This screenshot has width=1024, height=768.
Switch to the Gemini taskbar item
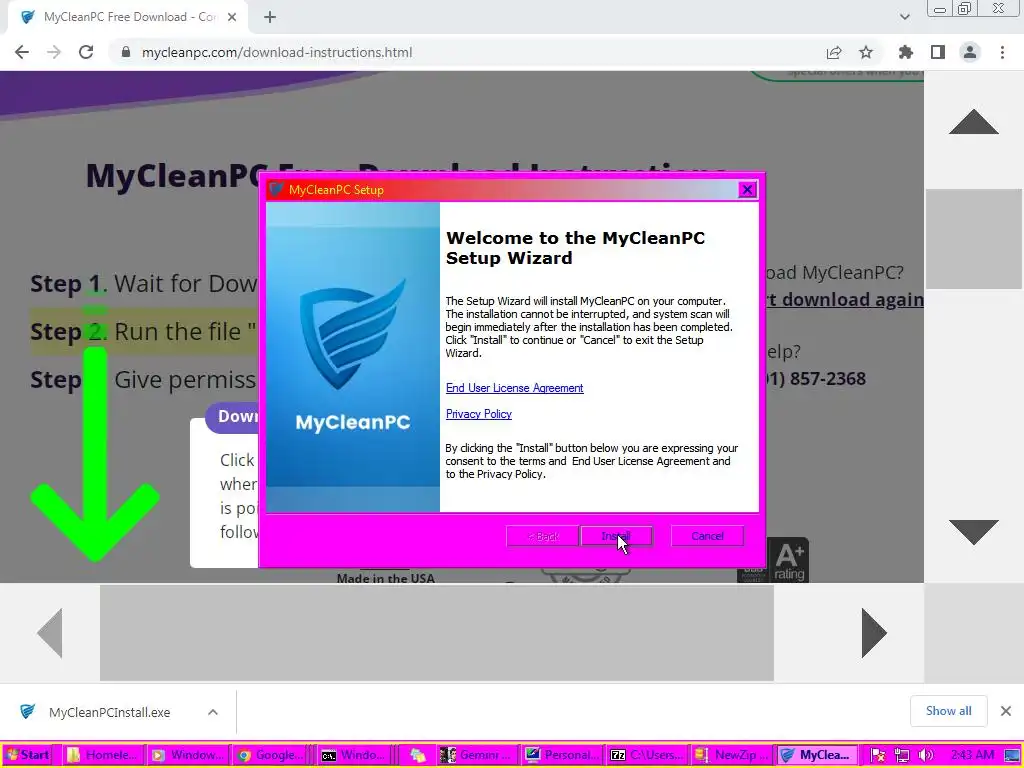[x=477, y=755]
